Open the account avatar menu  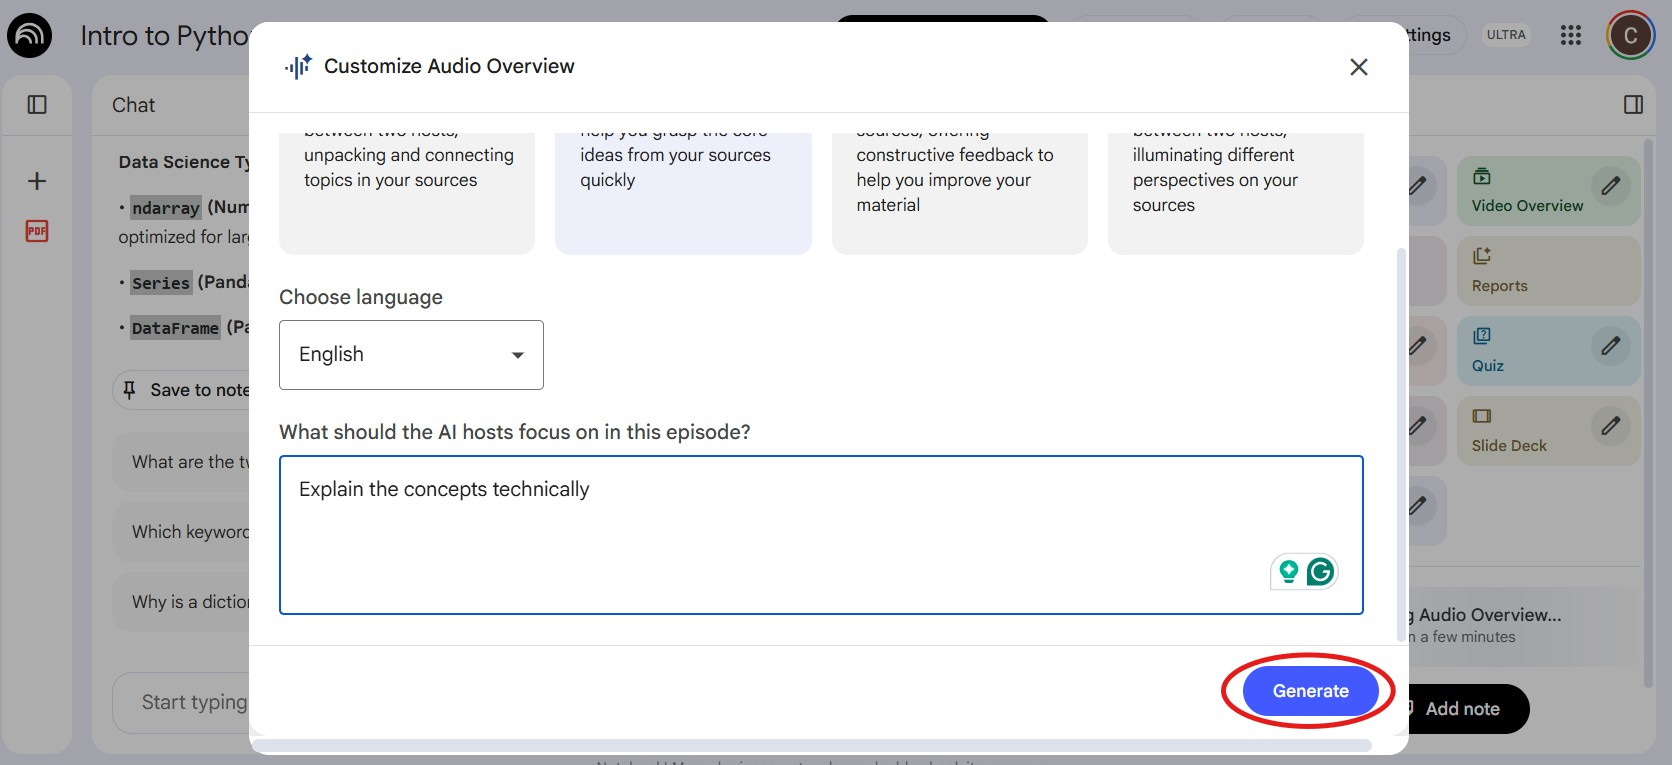[x=1630, y=36]
